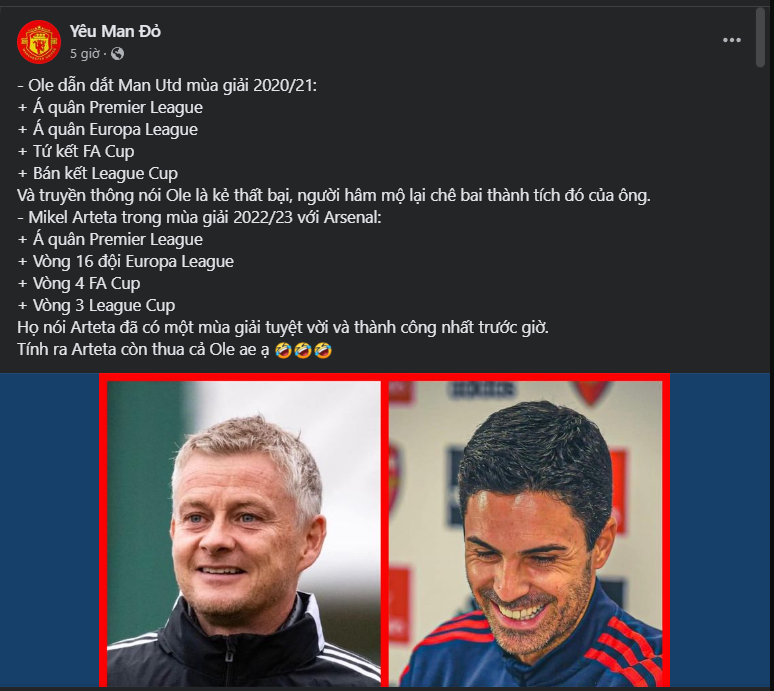
Task: Click the last laughing emoji in the post
Action: [x=323, y=350]
